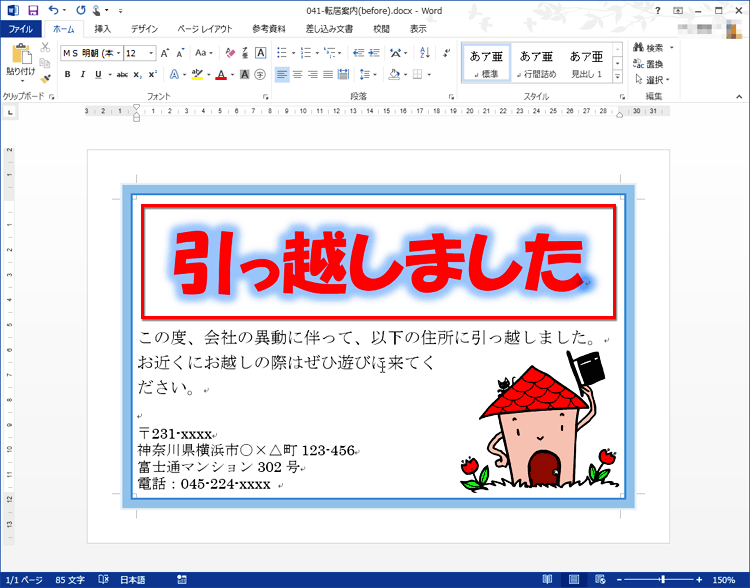
Task: Toggle bold formatting
Action: (x=67, y=75)
